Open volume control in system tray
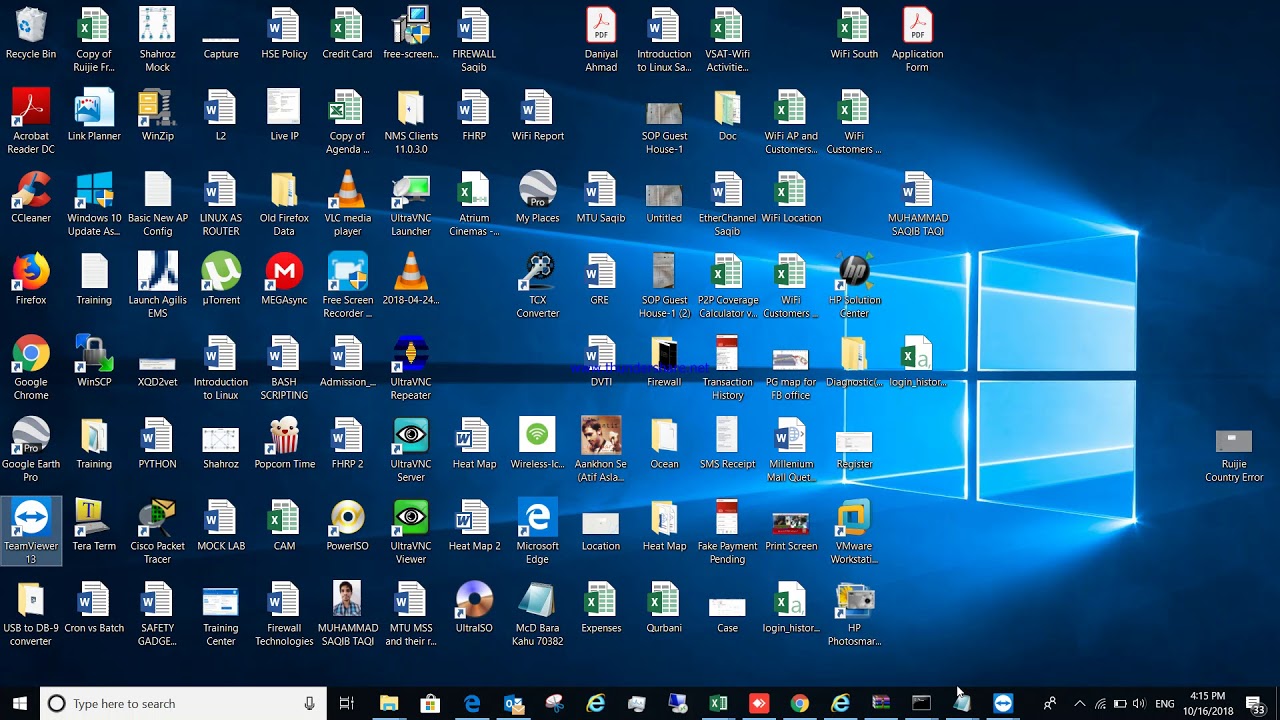The width and height of the screenshot is (1280, 720). tap(1141, 704)
